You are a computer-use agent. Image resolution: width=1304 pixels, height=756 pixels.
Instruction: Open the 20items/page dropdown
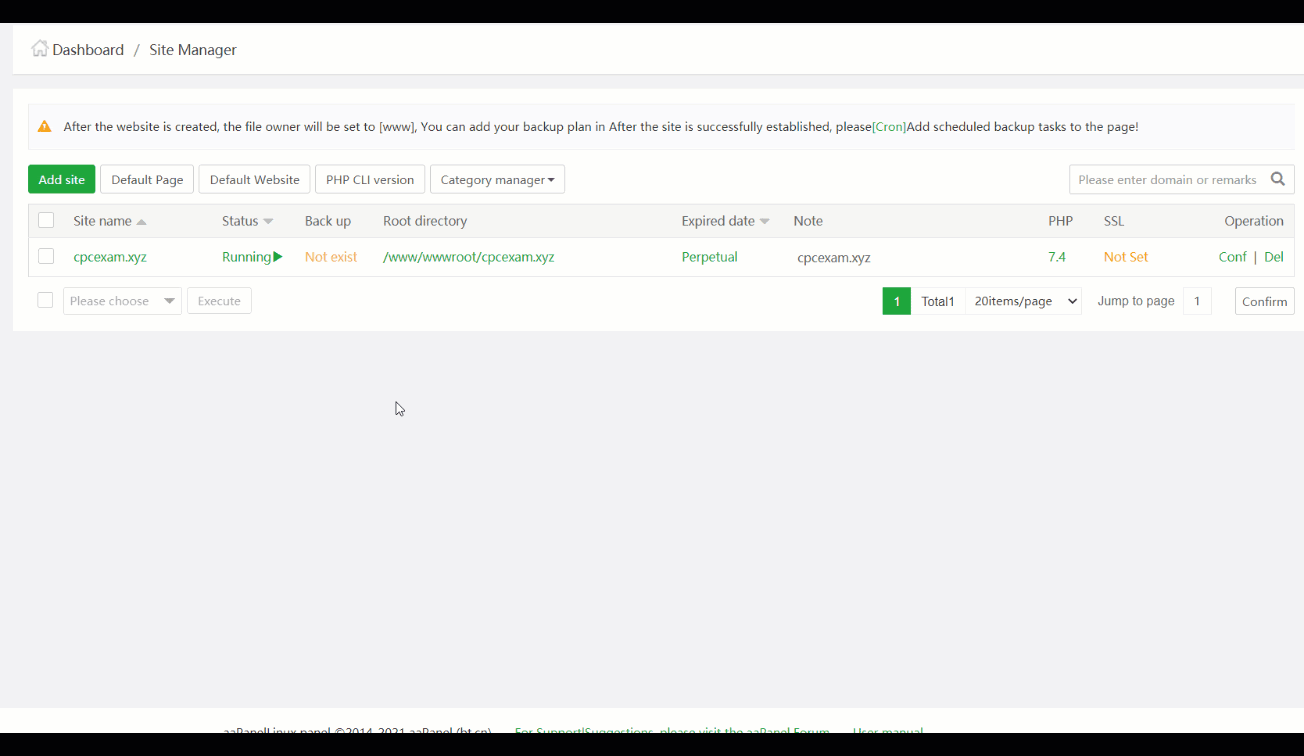(x=1024, y=301)
